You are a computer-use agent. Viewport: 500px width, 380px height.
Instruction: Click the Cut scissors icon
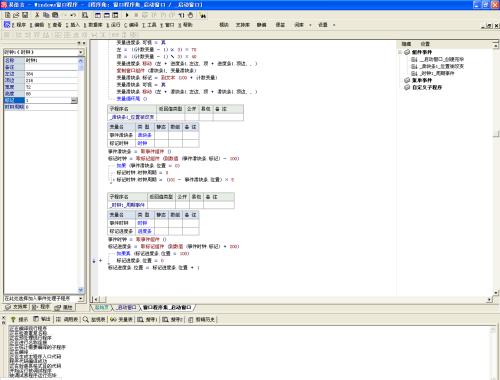pyautogui.click(x=37, y=15)
